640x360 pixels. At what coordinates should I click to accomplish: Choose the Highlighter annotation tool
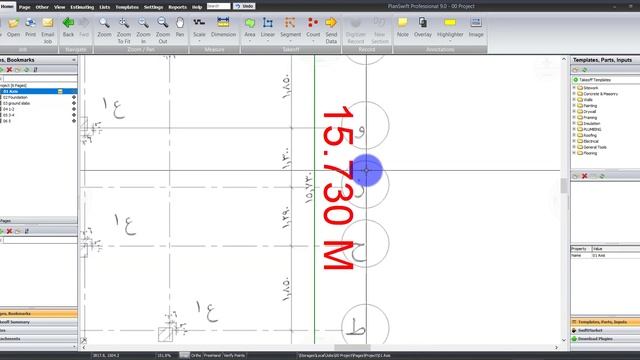[450, 27]
